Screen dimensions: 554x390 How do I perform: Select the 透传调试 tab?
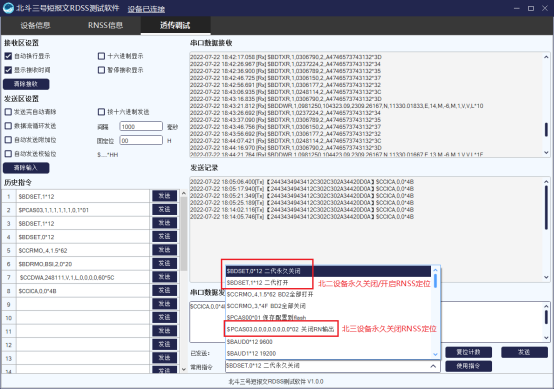point(175,25)
